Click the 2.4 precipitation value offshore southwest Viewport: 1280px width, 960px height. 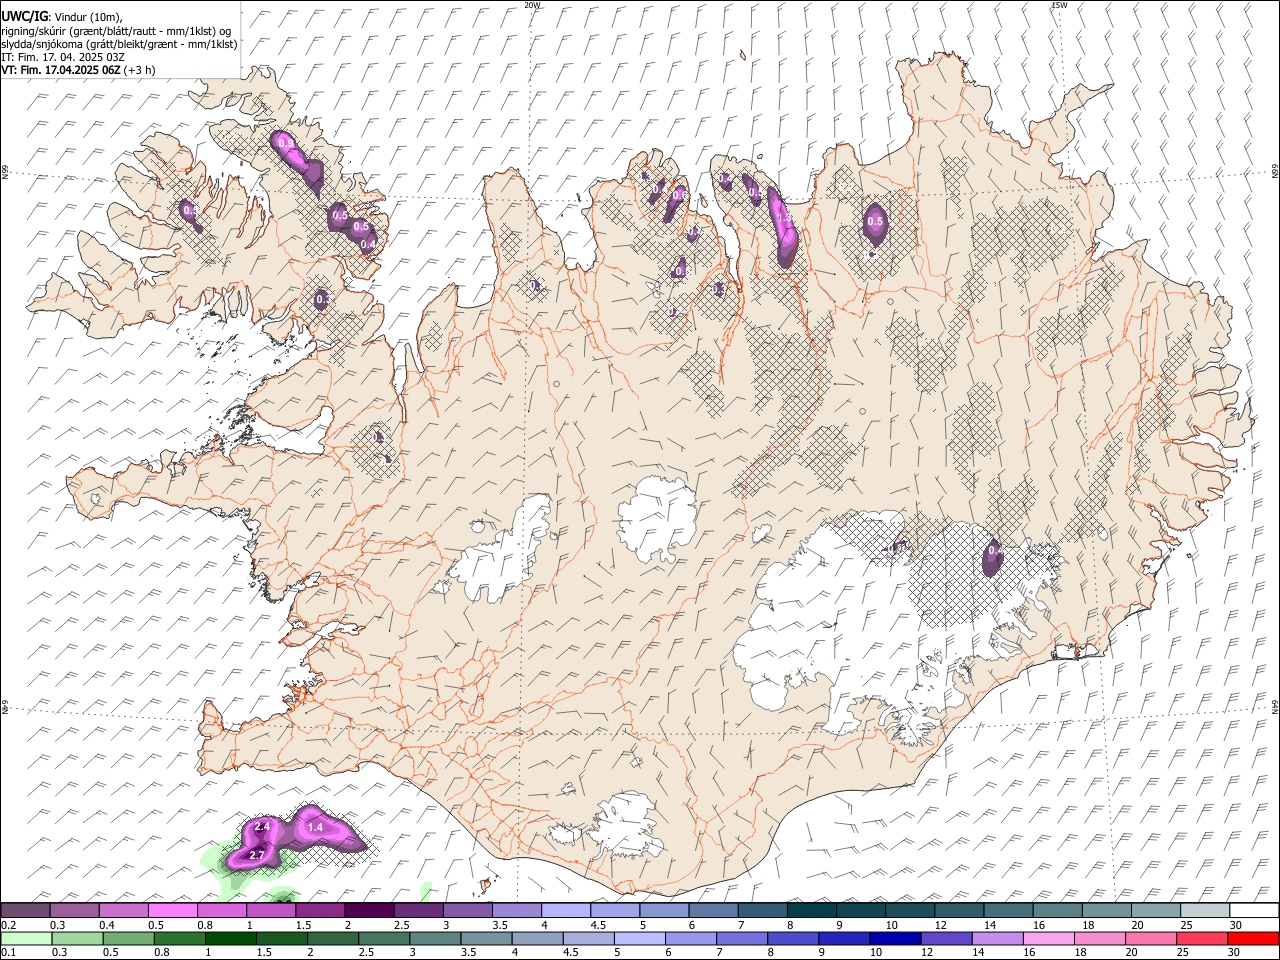(x=263, y=827)
